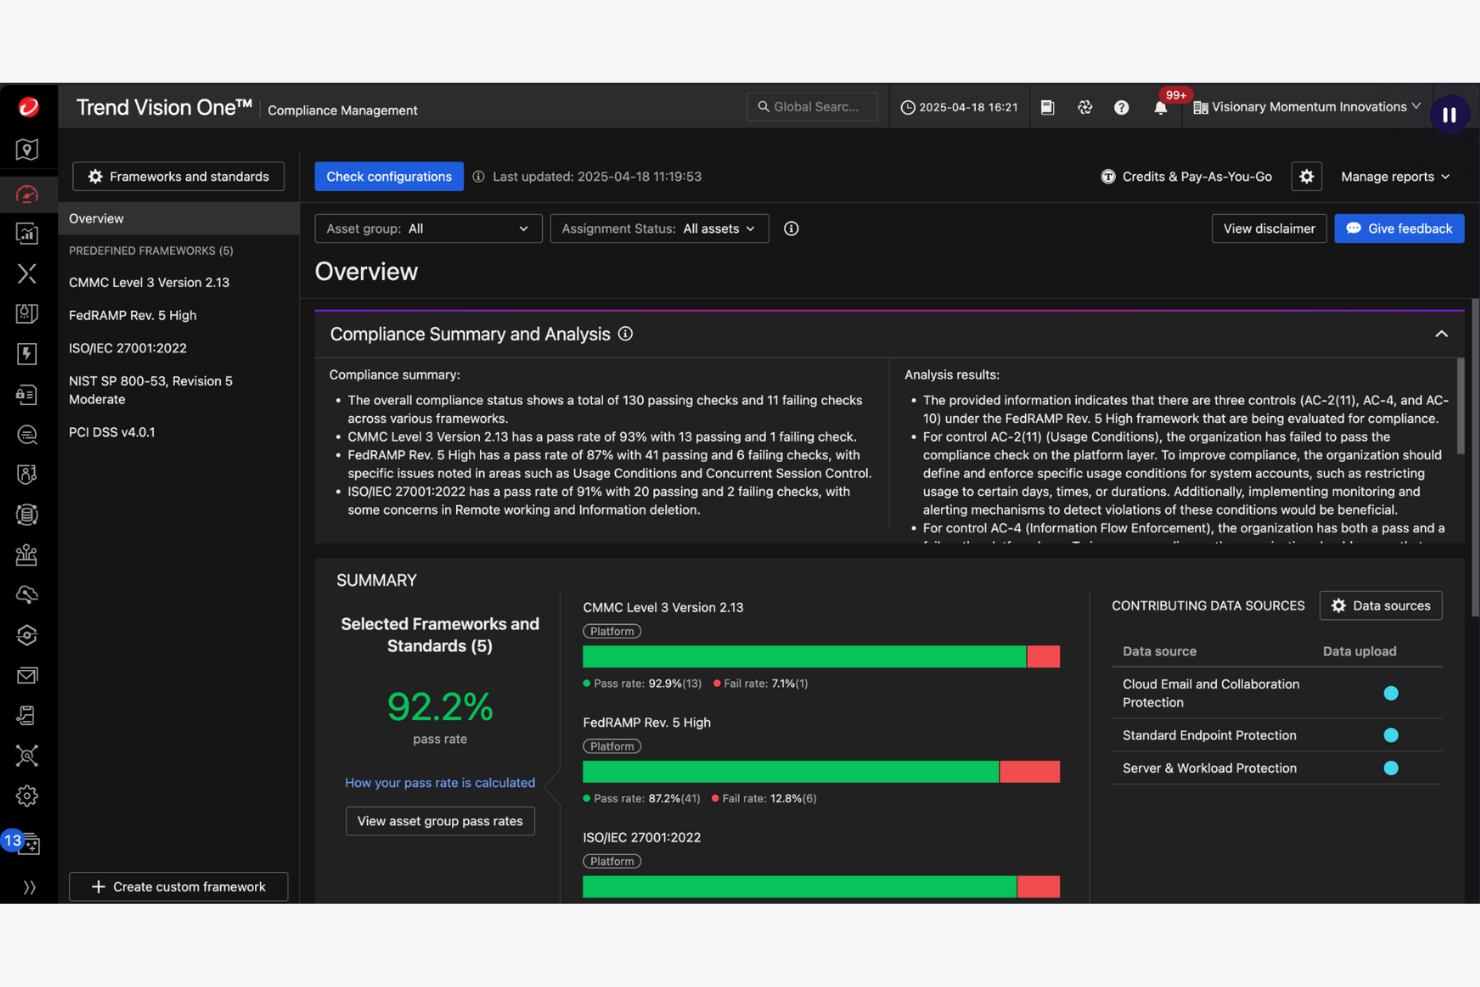
Task: Expand the Assignment Status All assets dropdown
Action: click(659, 228)
